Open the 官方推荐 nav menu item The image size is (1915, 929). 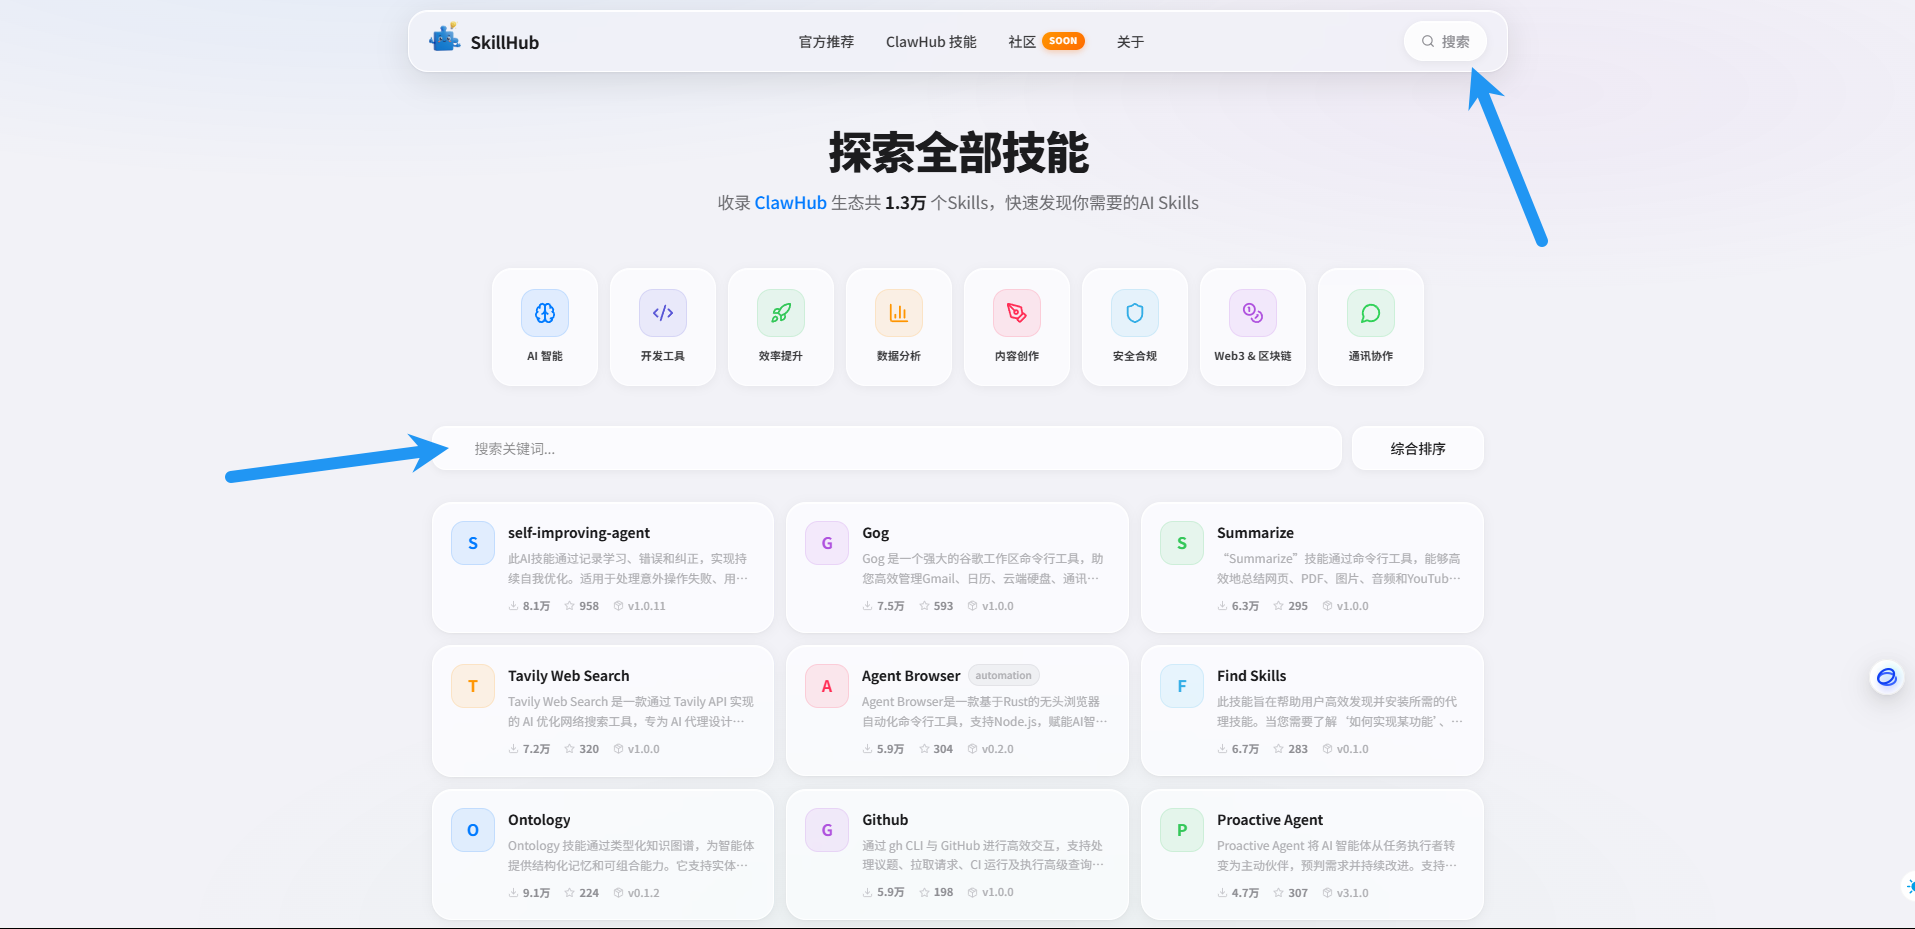tap(826, 42)
